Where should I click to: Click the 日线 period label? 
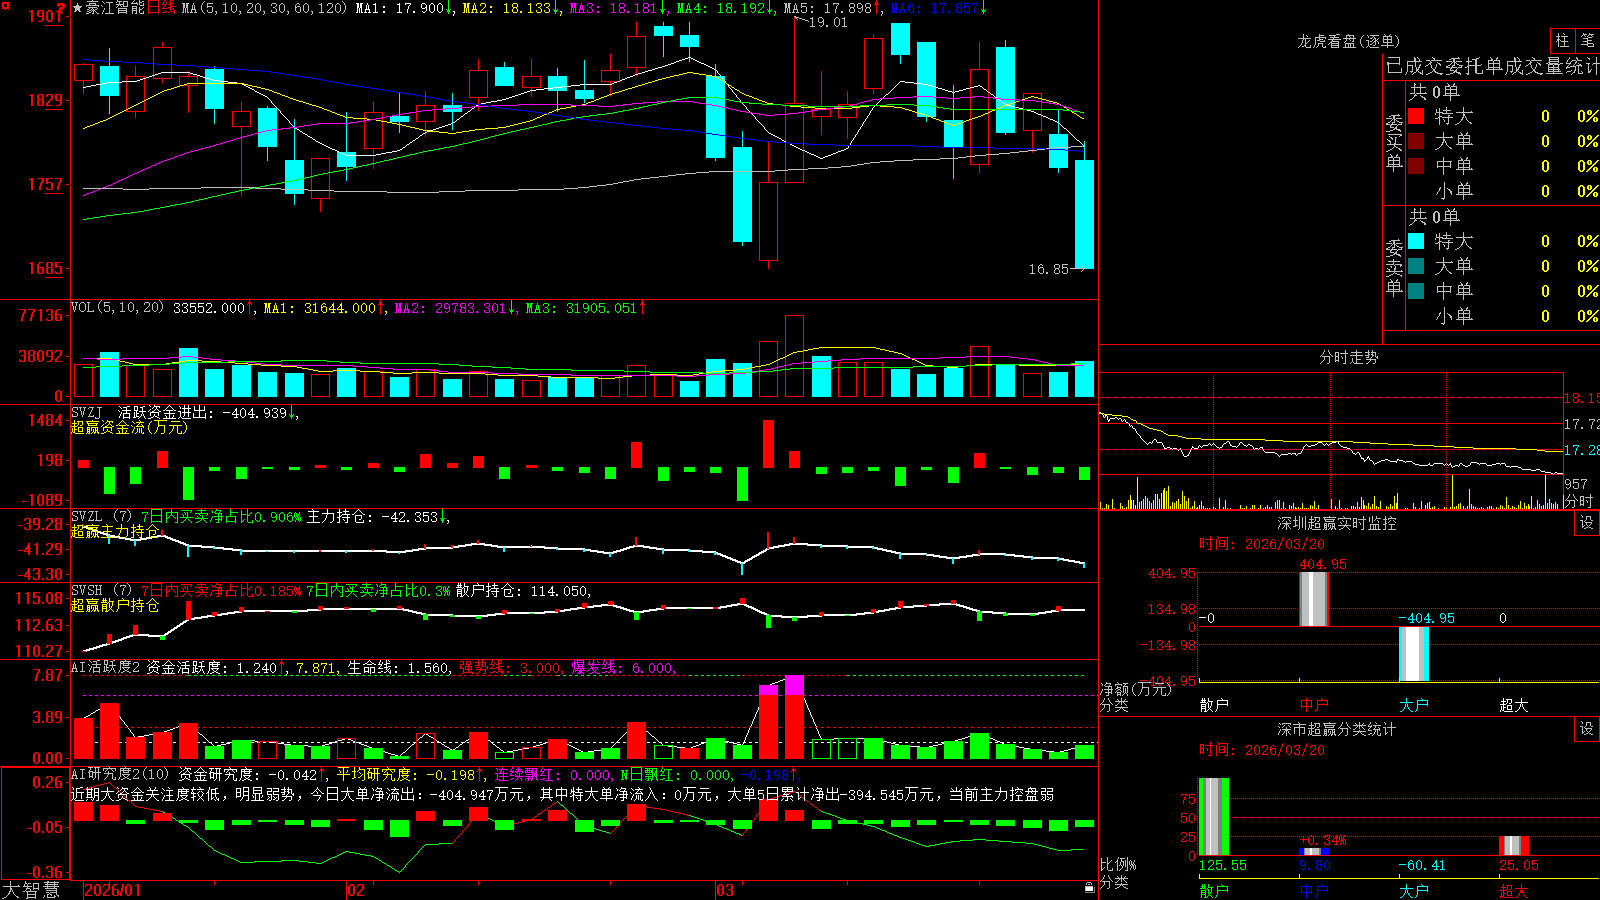pos(161,8)
